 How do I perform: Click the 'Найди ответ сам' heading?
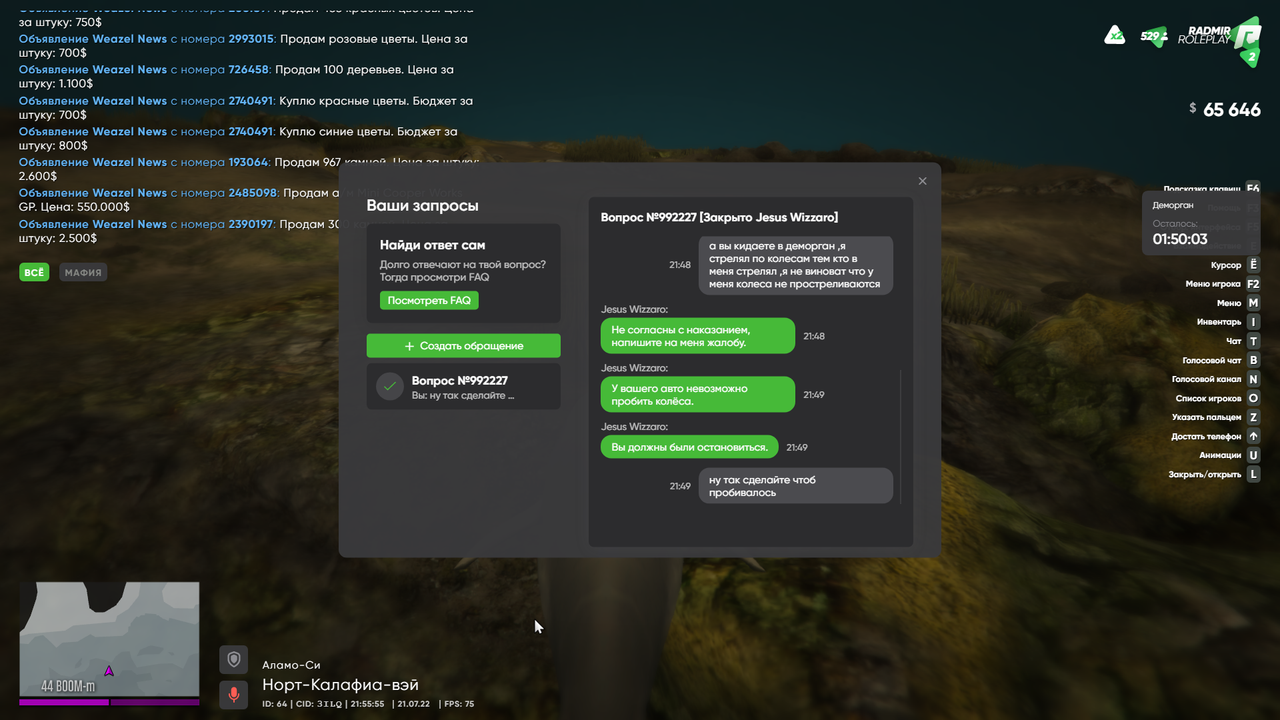point(433,245)
